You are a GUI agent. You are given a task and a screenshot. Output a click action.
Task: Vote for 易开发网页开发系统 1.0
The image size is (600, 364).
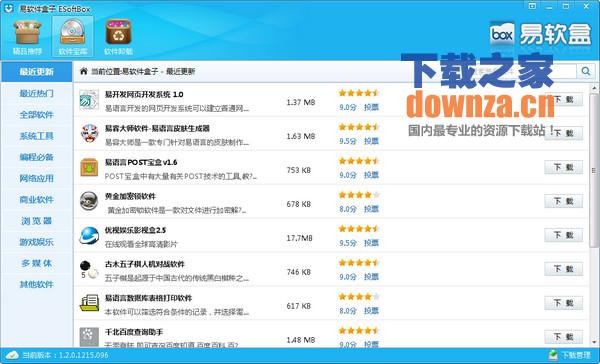click(x=371, y=107)
